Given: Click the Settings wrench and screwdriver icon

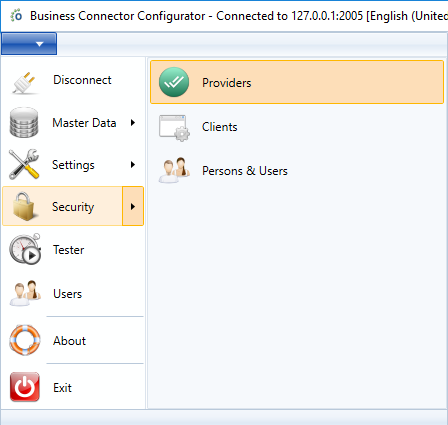Looking at the screenshot, I should [24, 164].
